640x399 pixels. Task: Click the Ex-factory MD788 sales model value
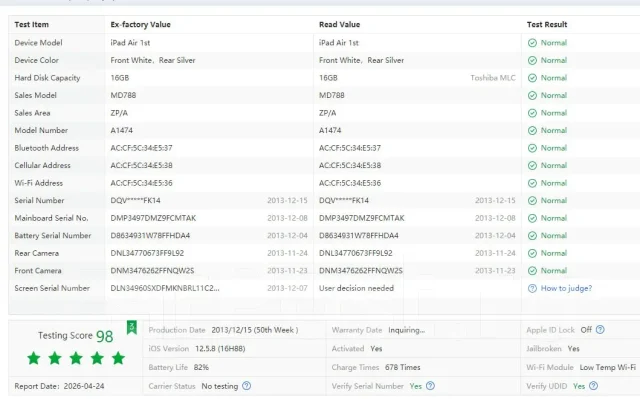[x=123, y=95]
